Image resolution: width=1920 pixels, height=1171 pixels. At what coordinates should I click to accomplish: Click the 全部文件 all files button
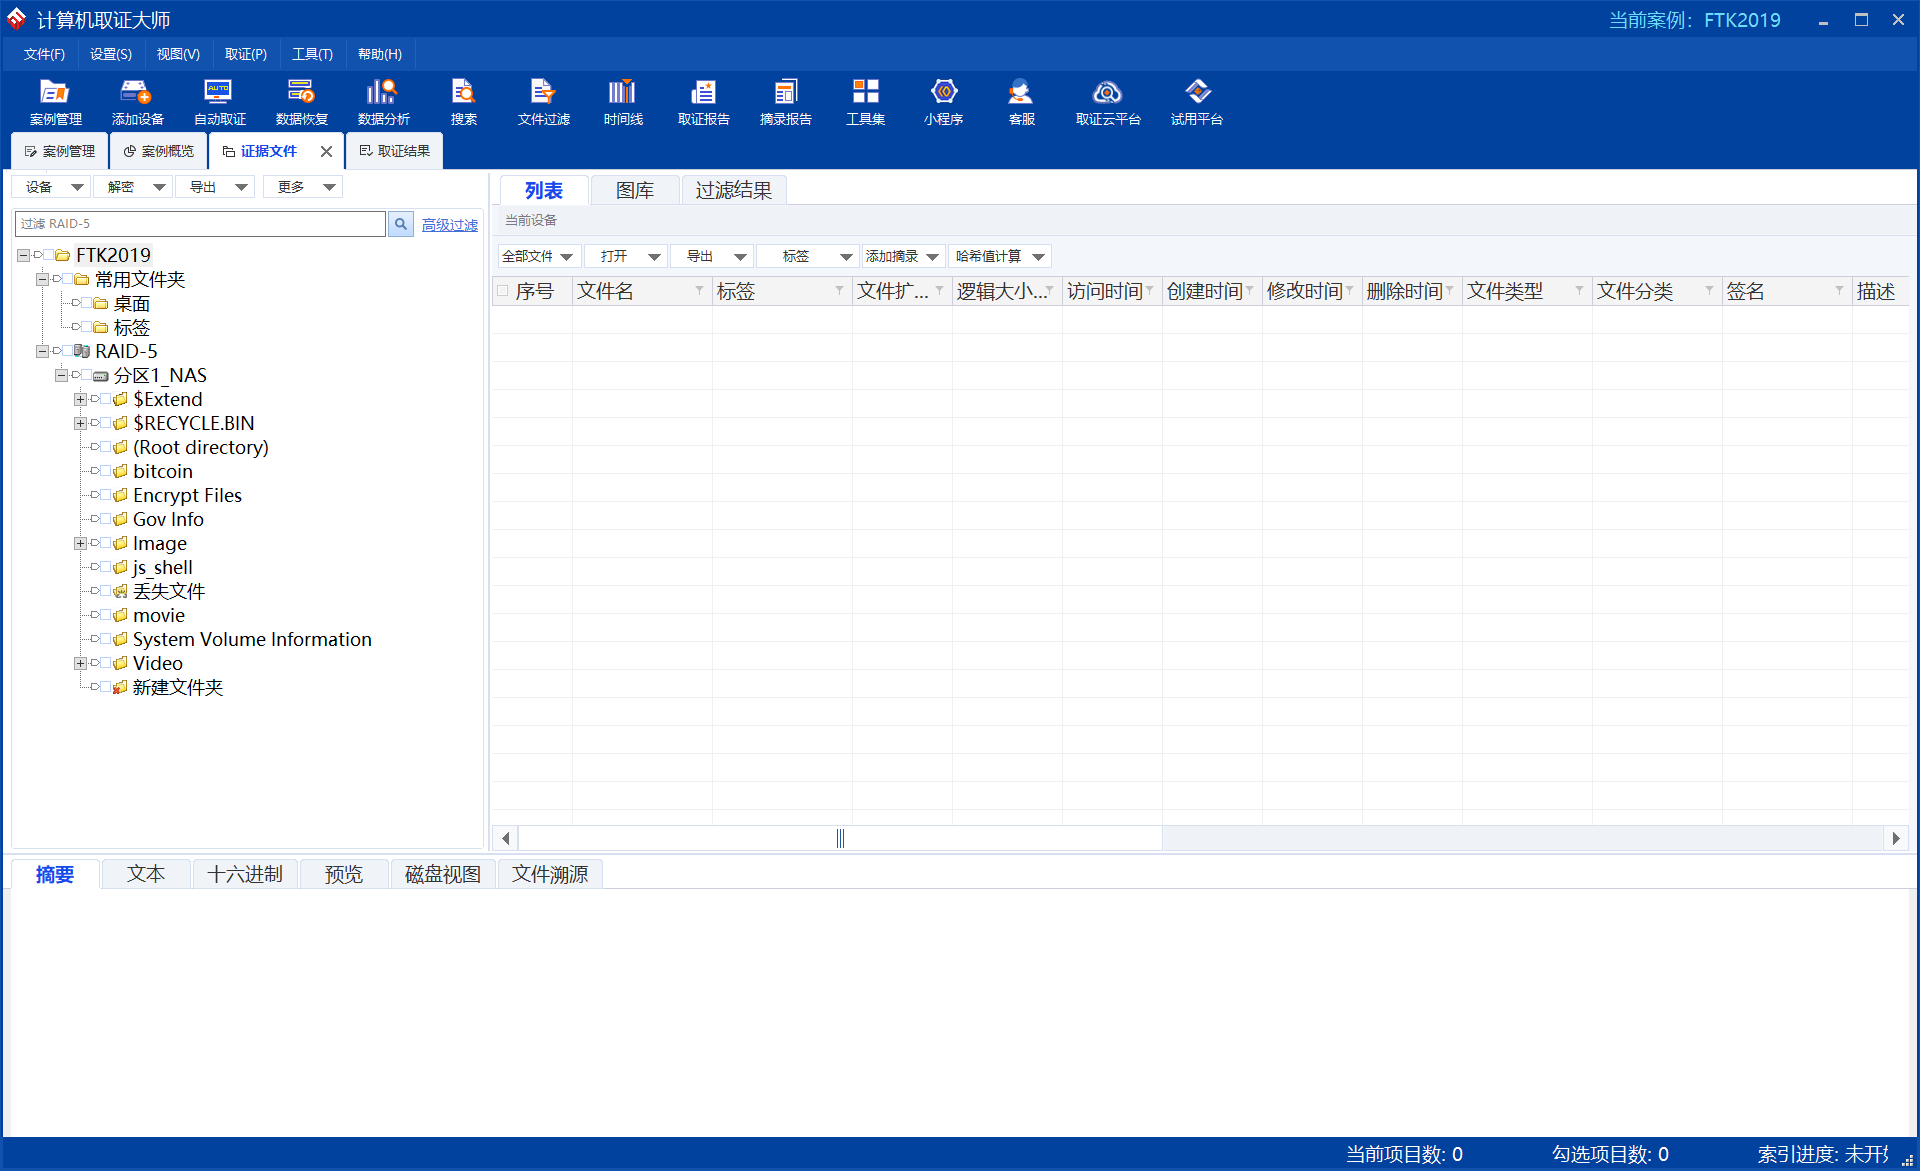pos(527,257)
